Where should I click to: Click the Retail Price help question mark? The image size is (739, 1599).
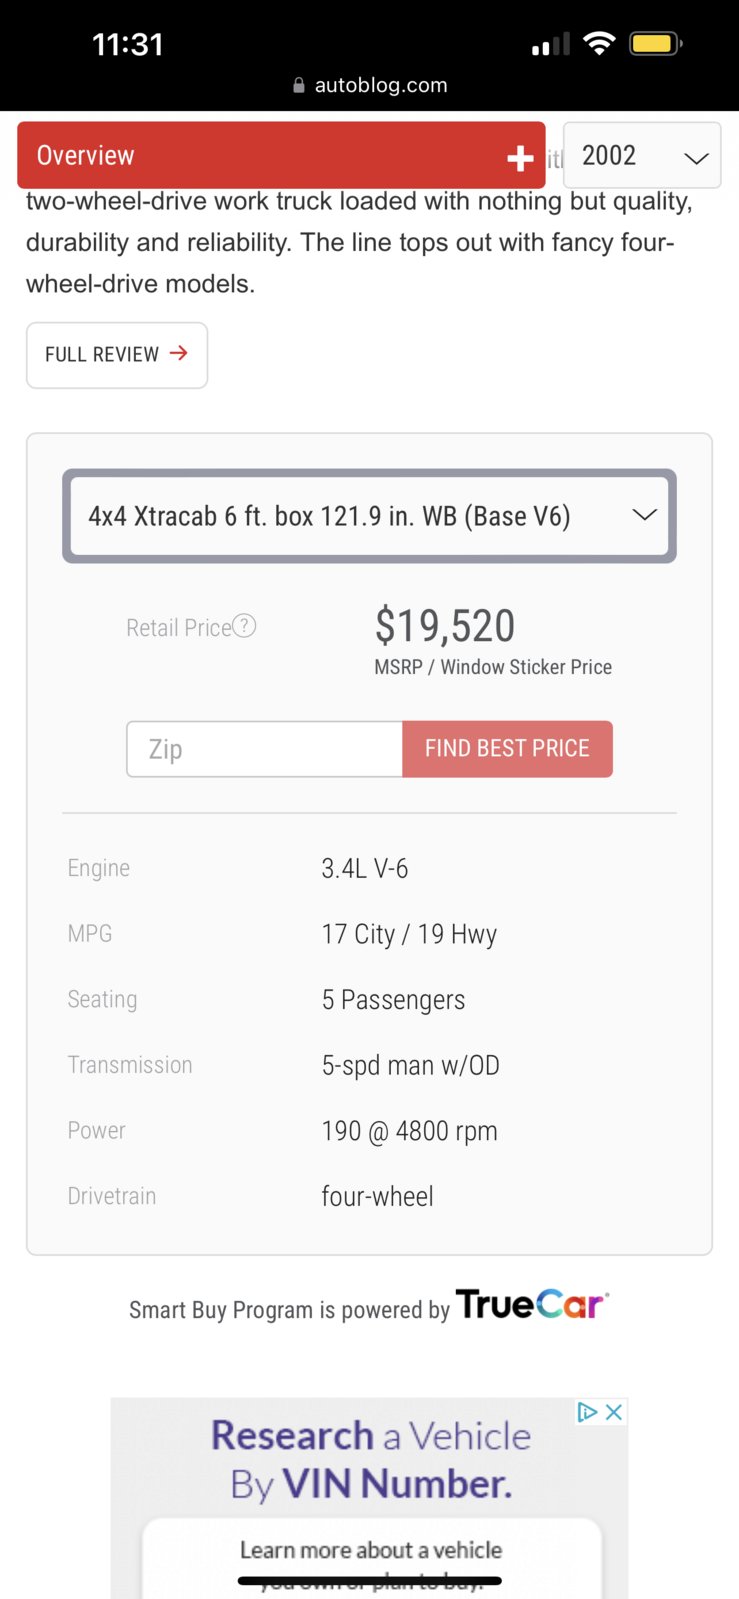point(244,626)
